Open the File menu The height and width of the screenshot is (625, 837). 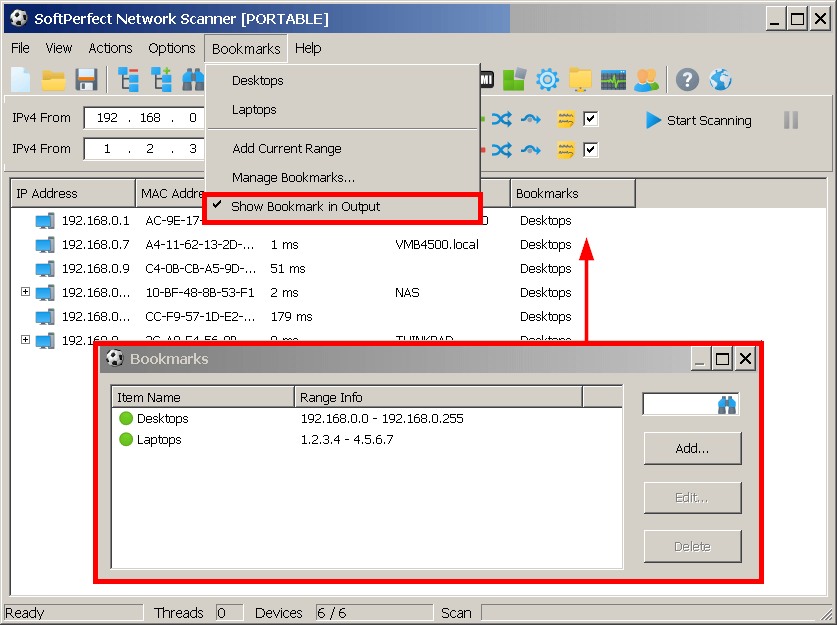coord(20,48)
